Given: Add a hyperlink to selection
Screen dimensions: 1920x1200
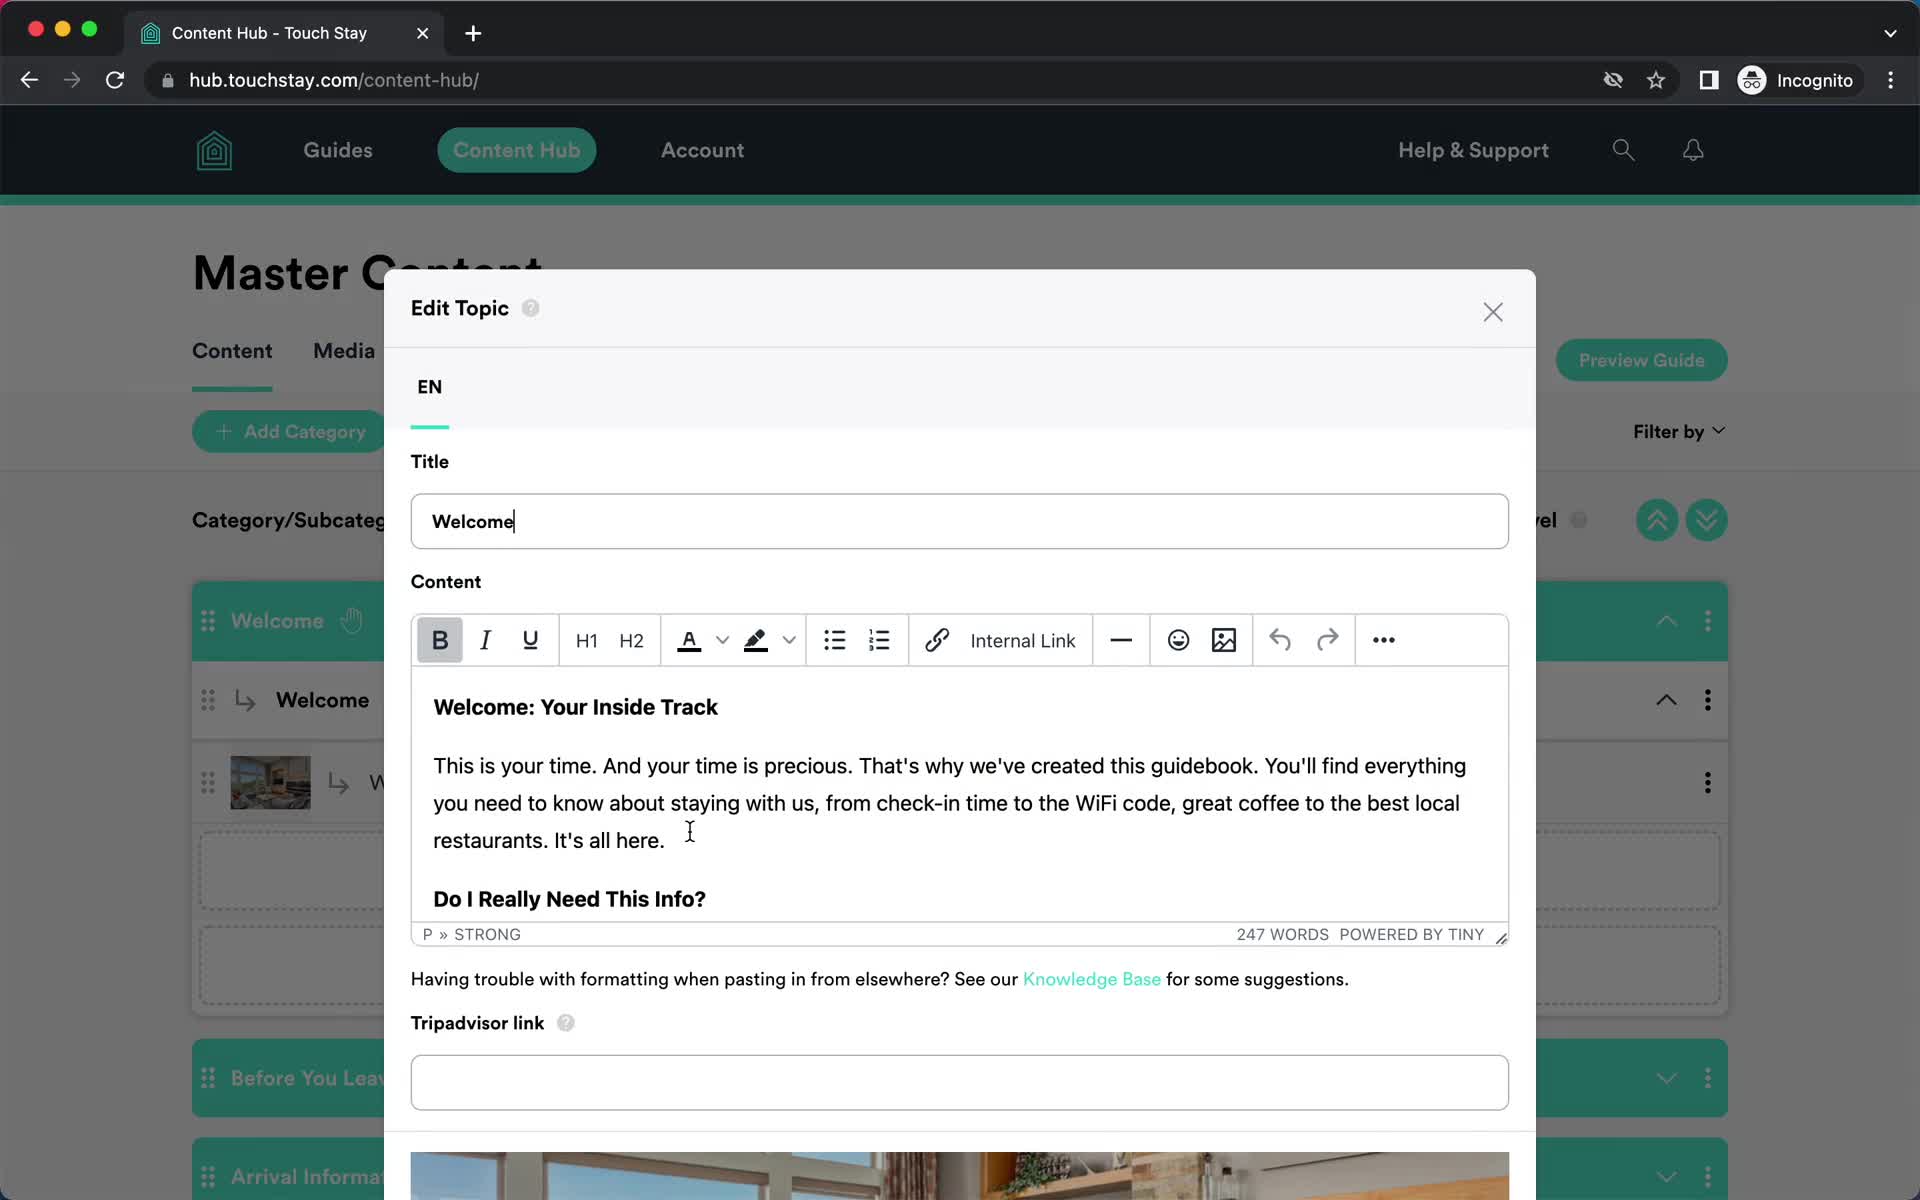Looking at the screenshot, I should pyautogui.click(x=936, y=639).
